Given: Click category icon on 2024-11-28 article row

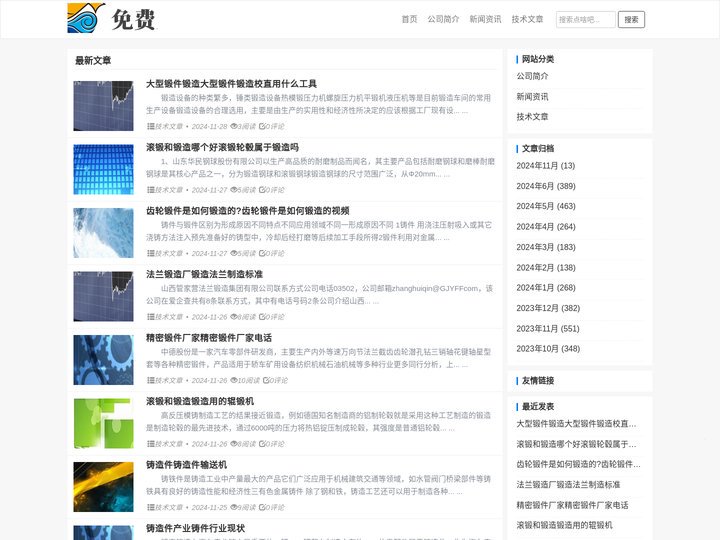Looking at the screenshot, I should tap(150, 126).
